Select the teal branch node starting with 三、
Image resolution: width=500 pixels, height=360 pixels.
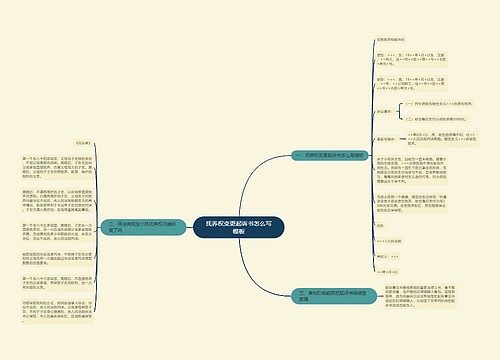[x=334, y=296]
